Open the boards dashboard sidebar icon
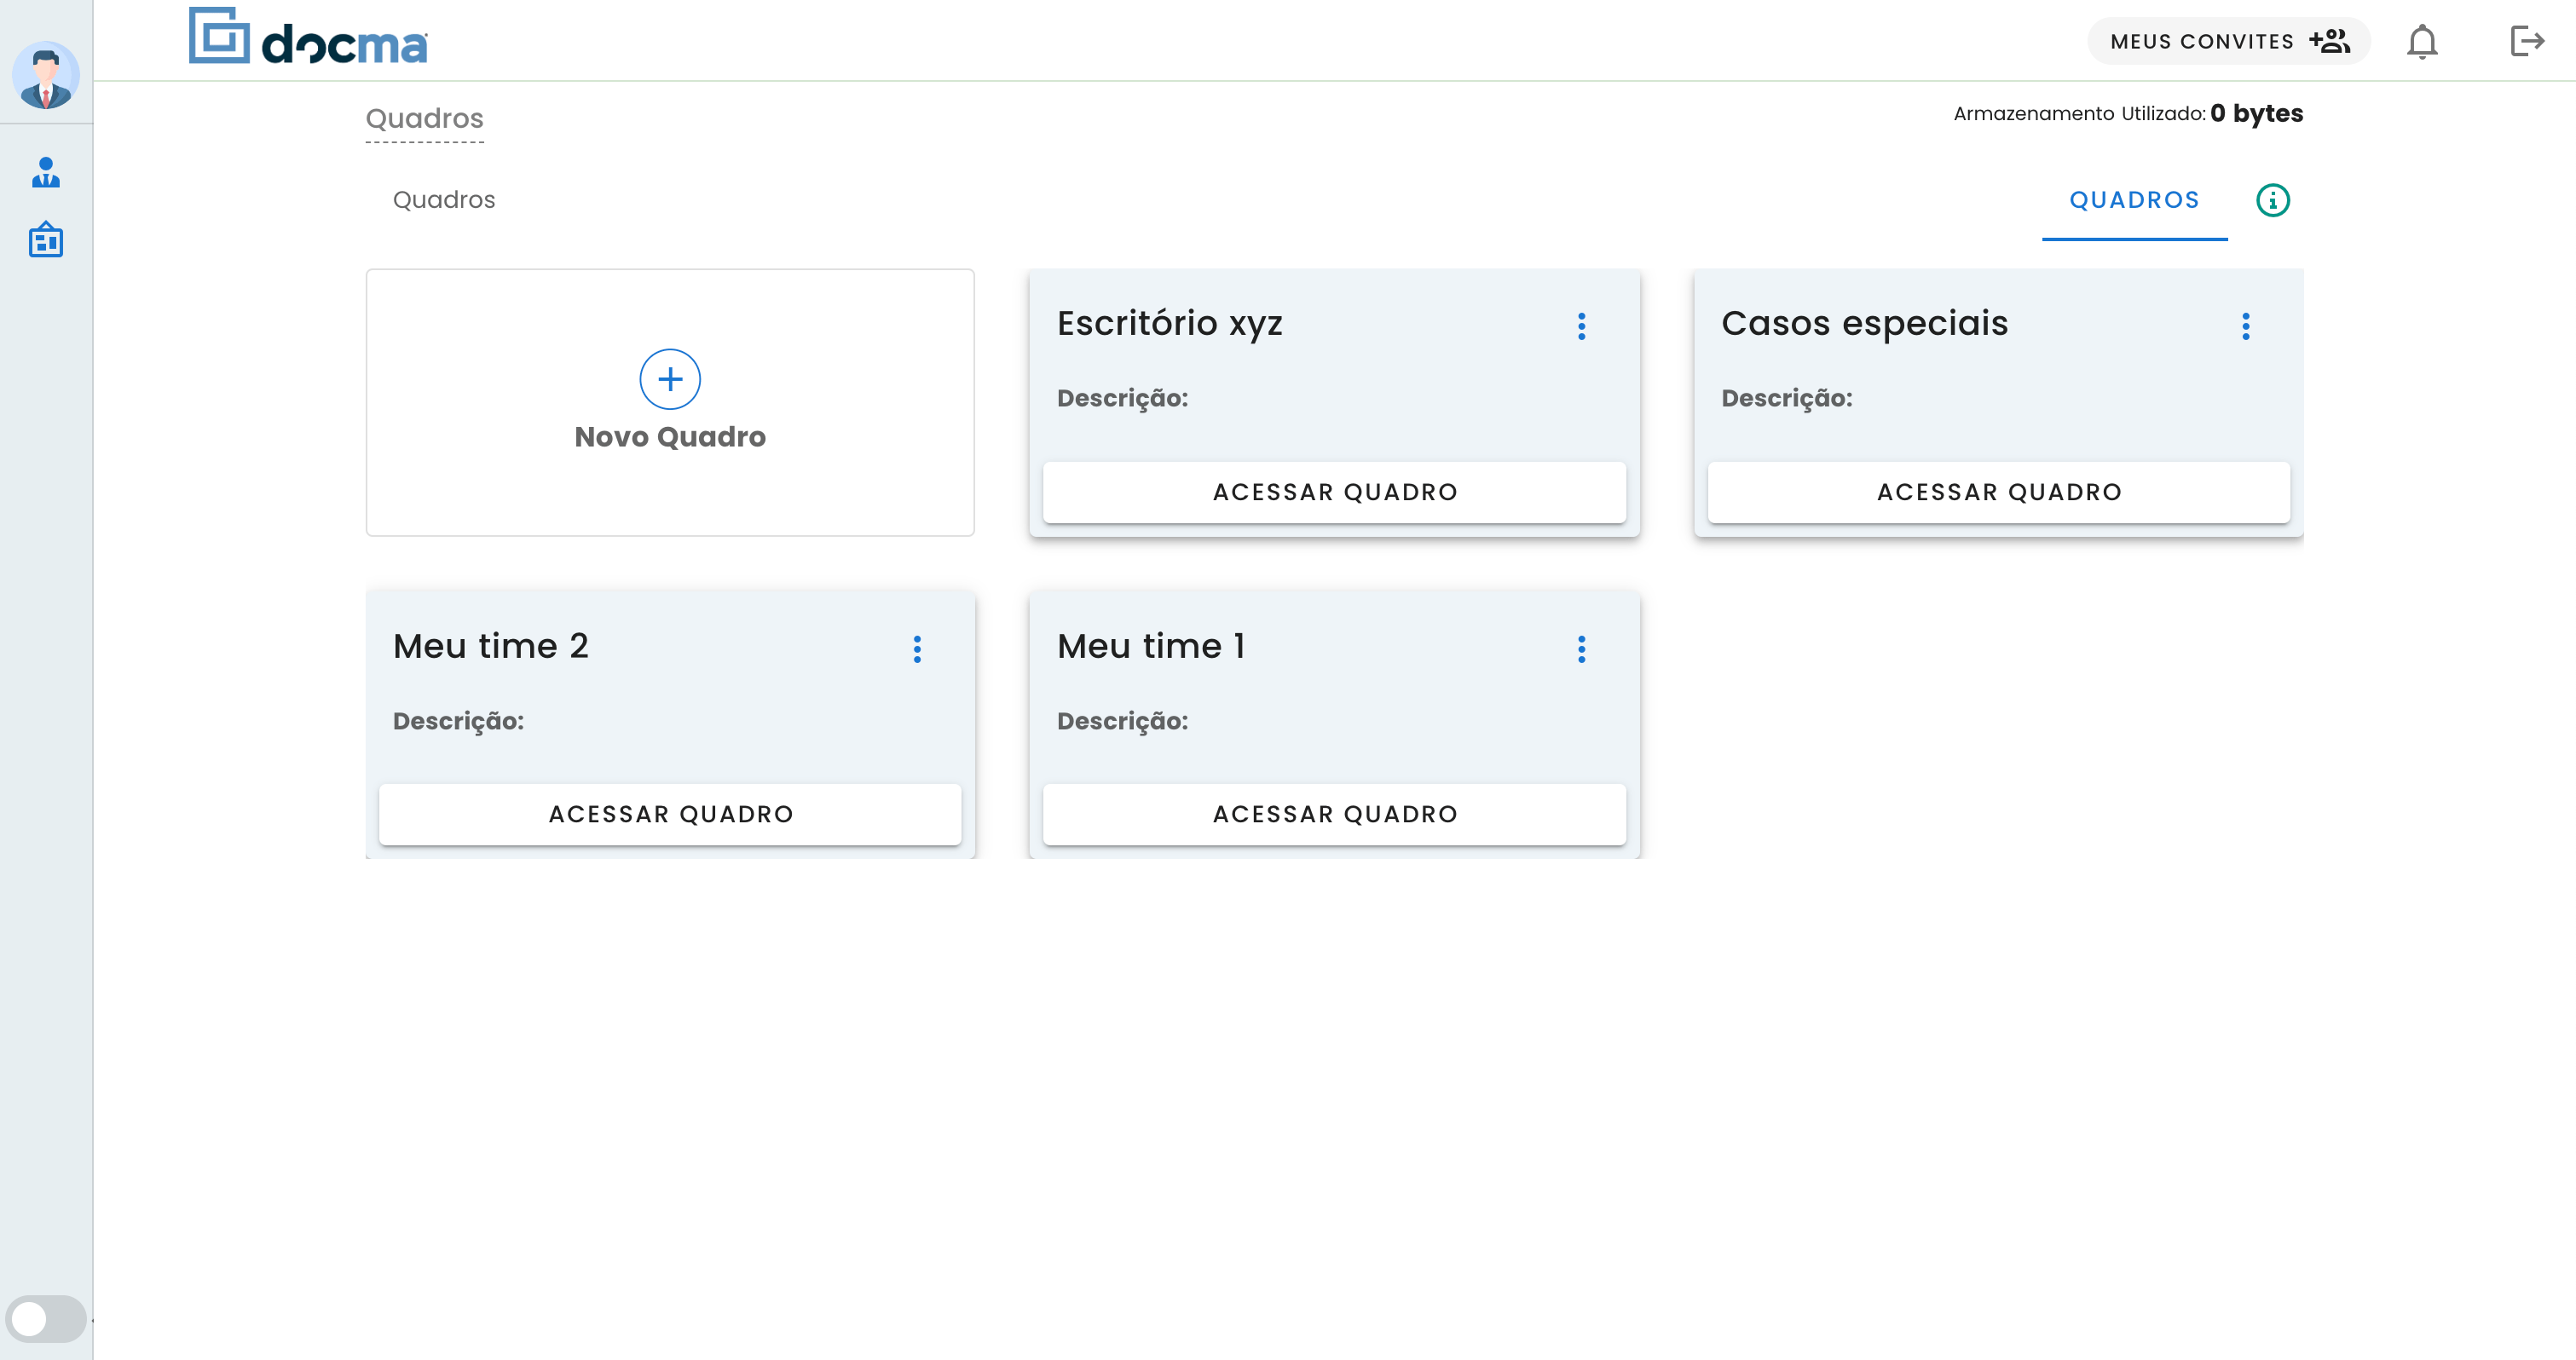Viewport: 2576px width, 1360px height. (x=45, y=241)
